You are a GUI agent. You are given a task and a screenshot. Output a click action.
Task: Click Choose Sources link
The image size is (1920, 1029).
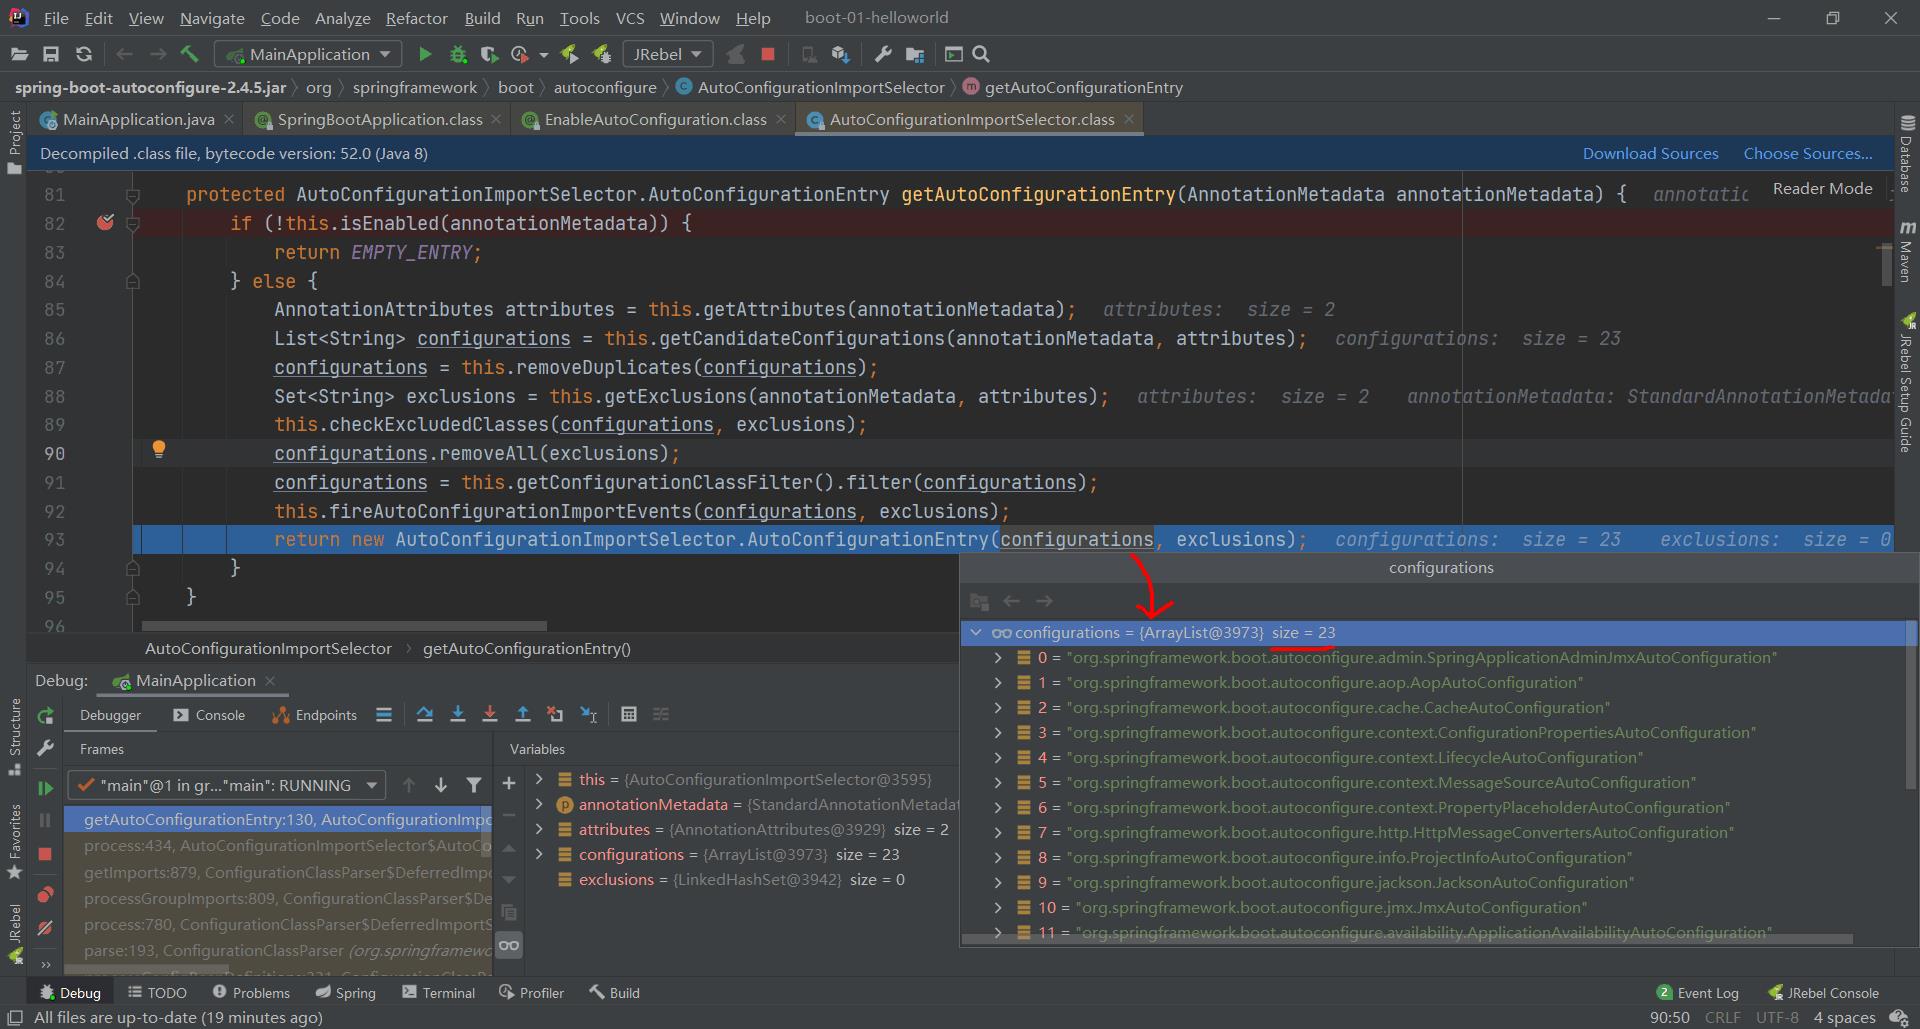pyautogui.click(x=1808, y=153)
